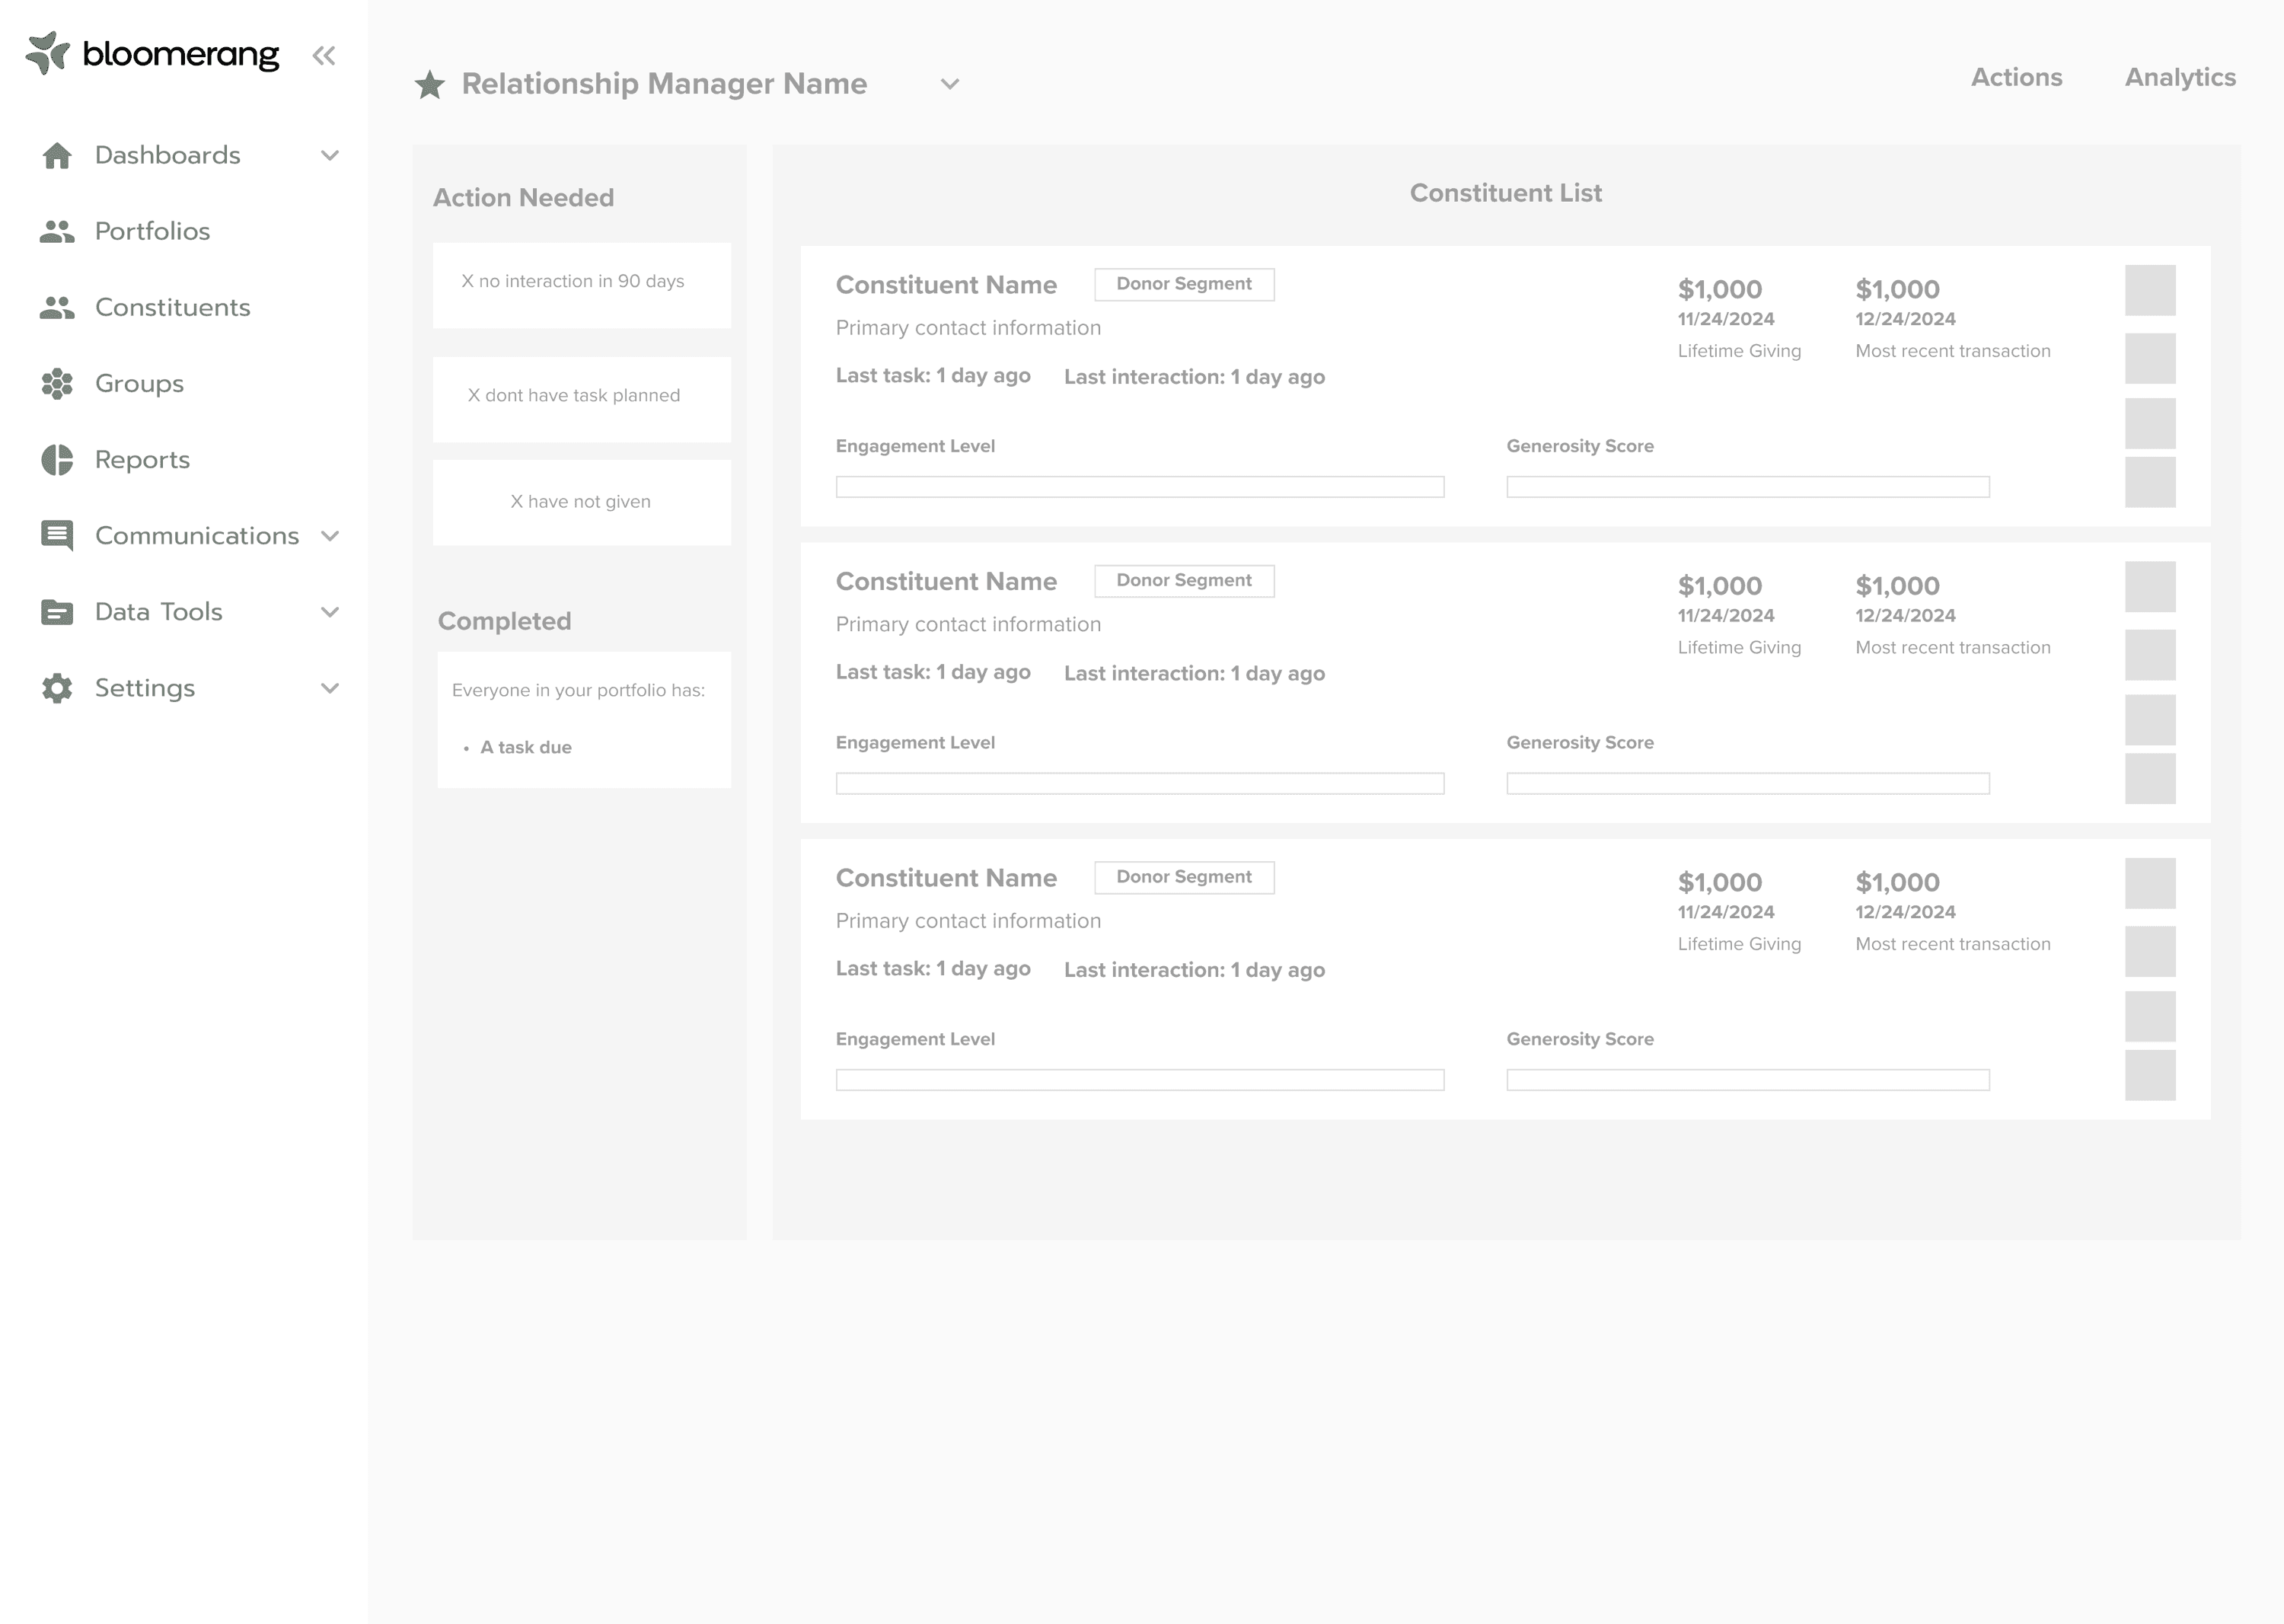Click the Portfolios people icon
2284x1624 pixels.
point(57,231)
